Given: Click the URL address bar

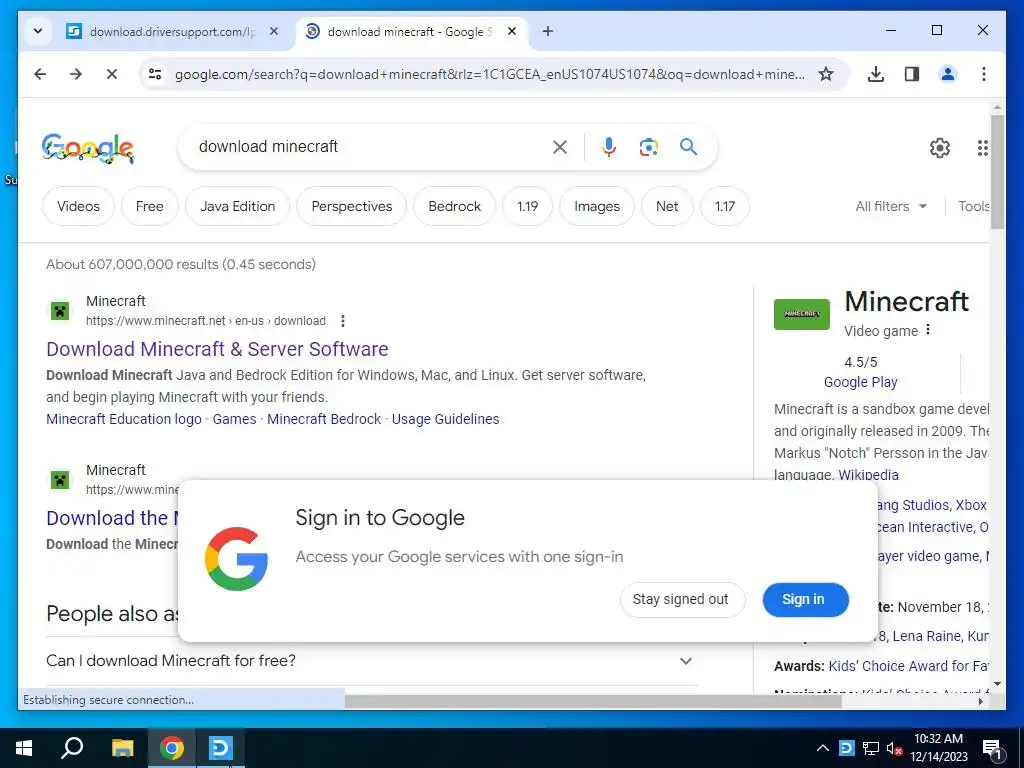Looking at the screenshot, I should (490, 74).
